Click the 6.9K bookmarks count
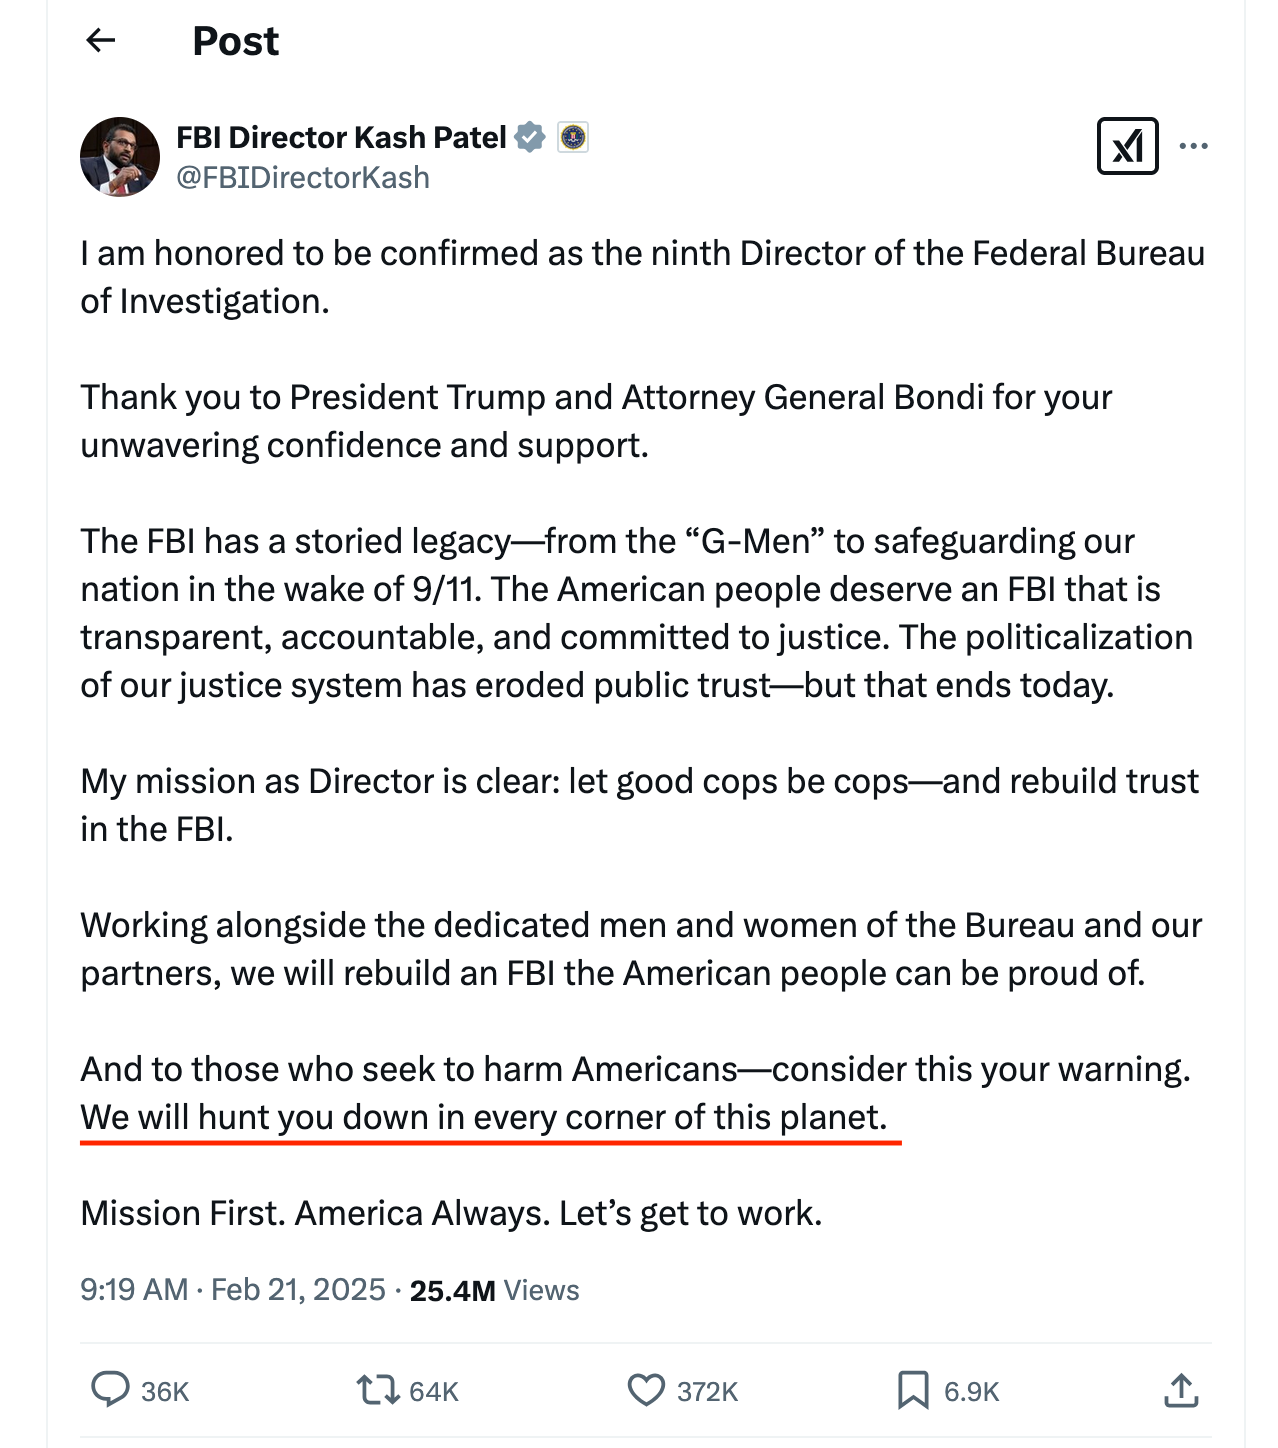1278x1448 pixels. [x=971, y=1392]
